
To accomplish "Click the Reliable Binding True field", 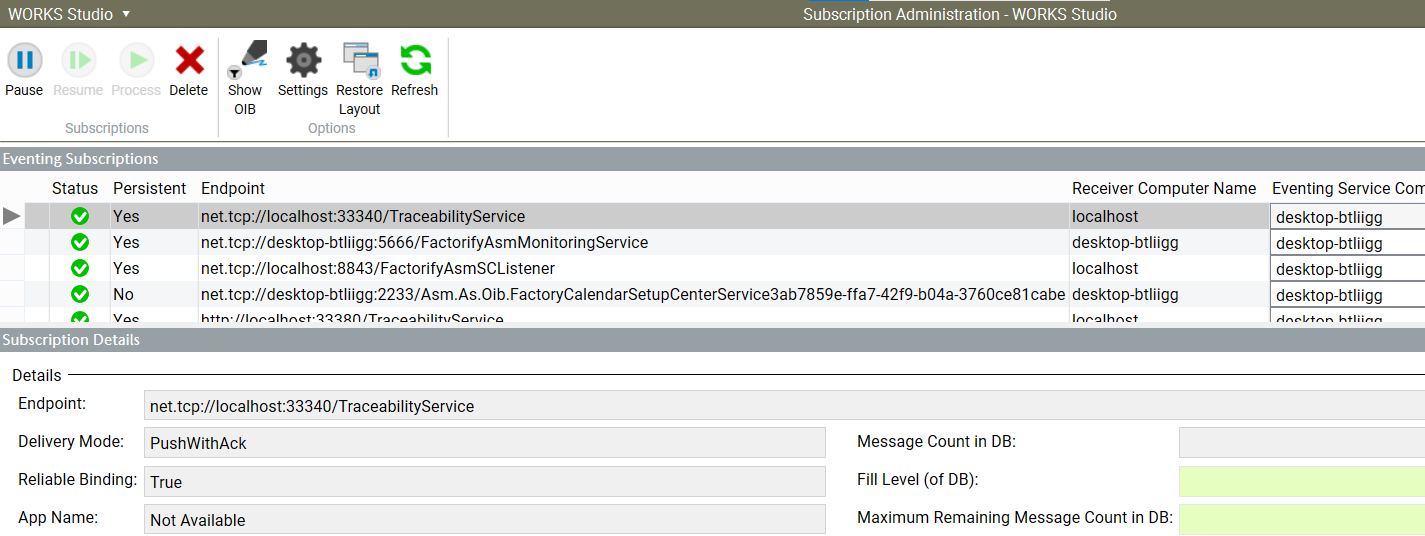I will tap(485, 481).
